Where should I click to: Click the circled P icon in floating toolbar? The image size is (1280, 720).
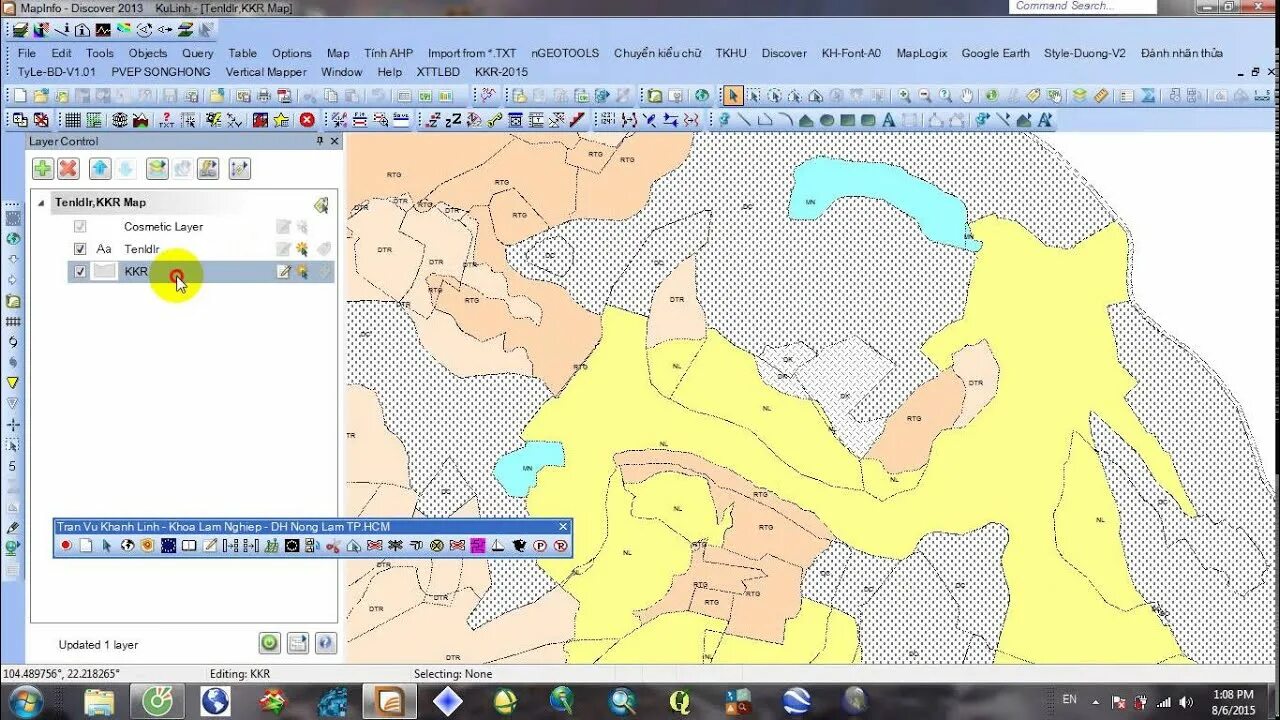tap(540, 546)
